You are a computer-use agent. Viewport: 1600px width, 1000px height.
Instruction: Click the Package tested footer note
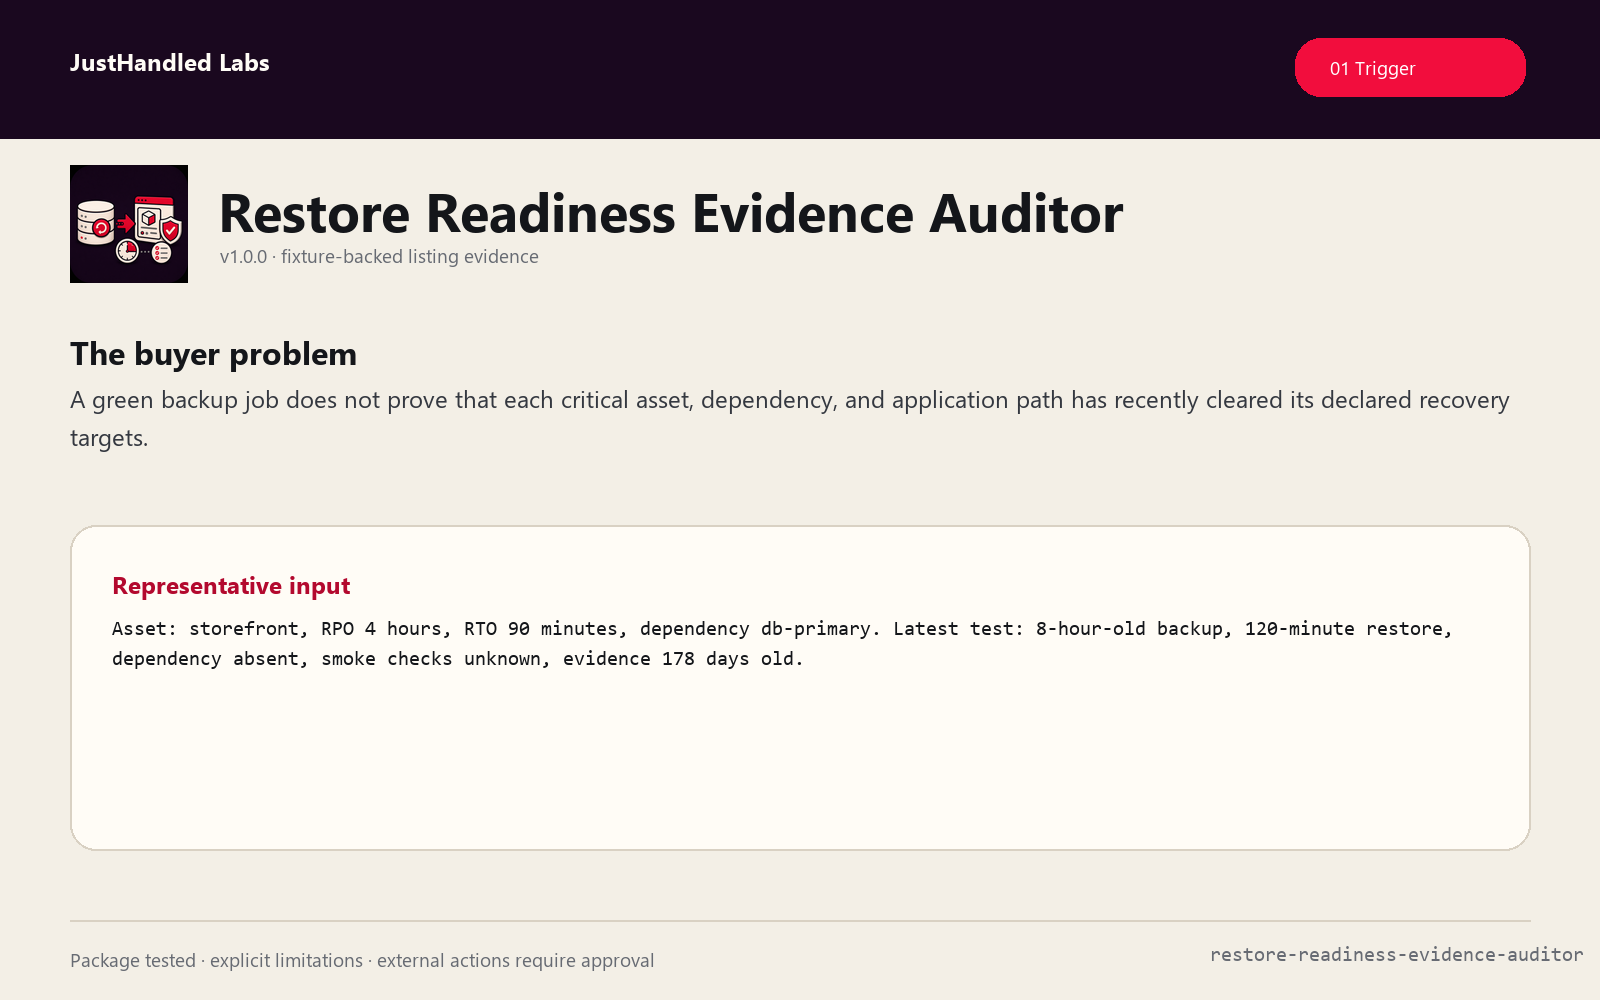tap(362, 961)
